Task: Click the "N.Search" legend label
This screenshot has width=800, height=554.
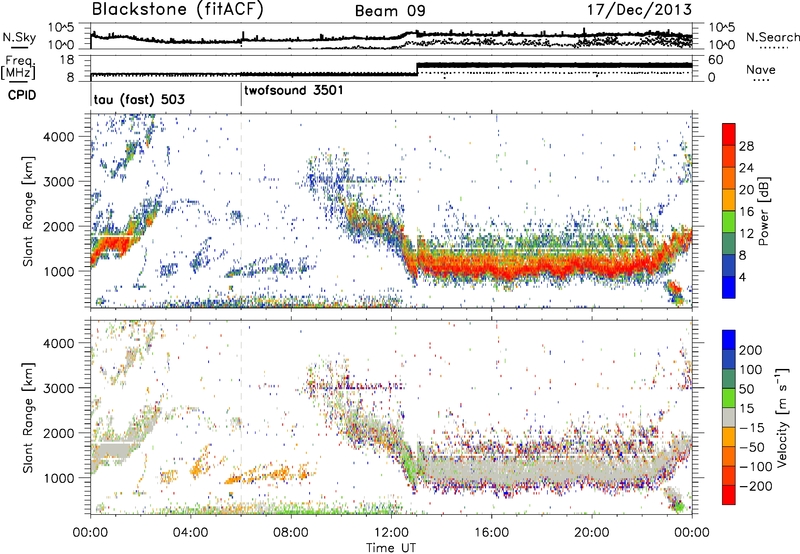Action: tap(772, 37)
